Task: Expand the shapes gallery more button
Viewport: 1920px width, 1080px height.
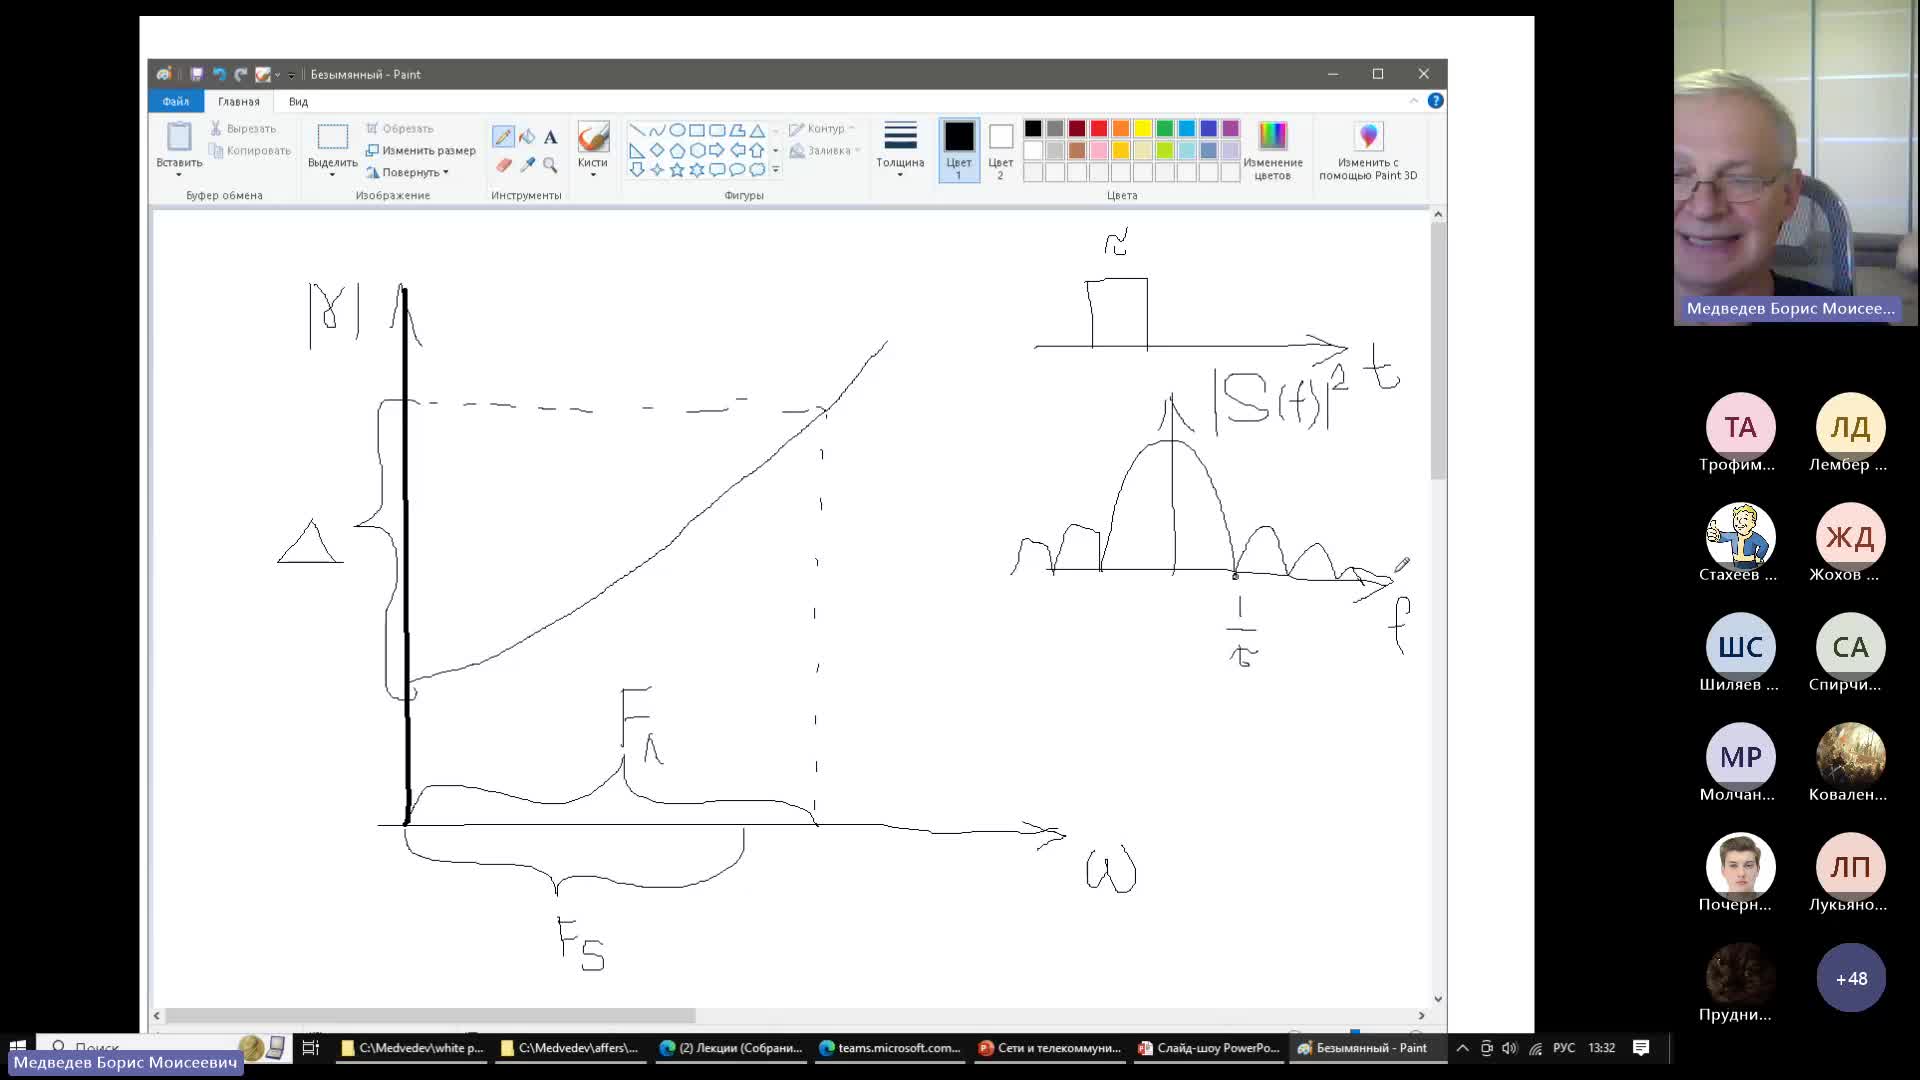Action: coord(776,170)
